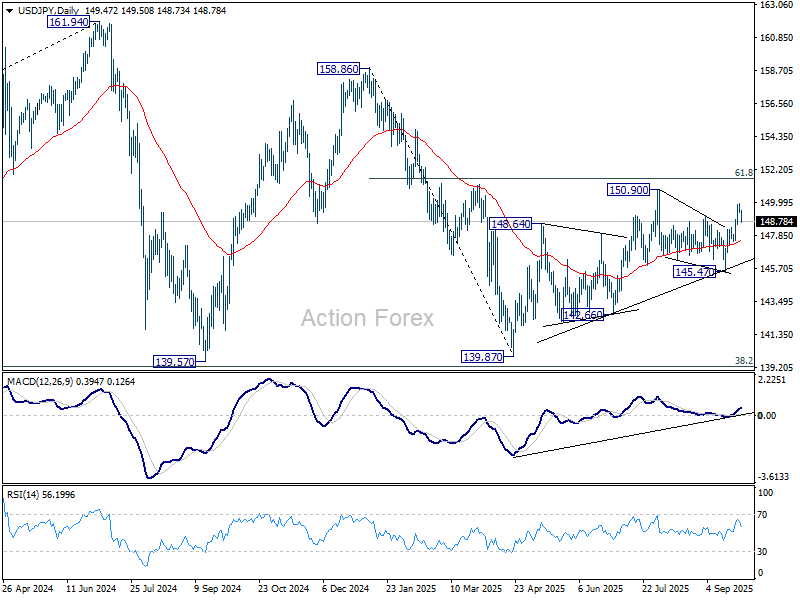Viewport: 800px width, 600px height.
Task: Select the 61.8 Fibonacci level line
Action: [561, 178]
